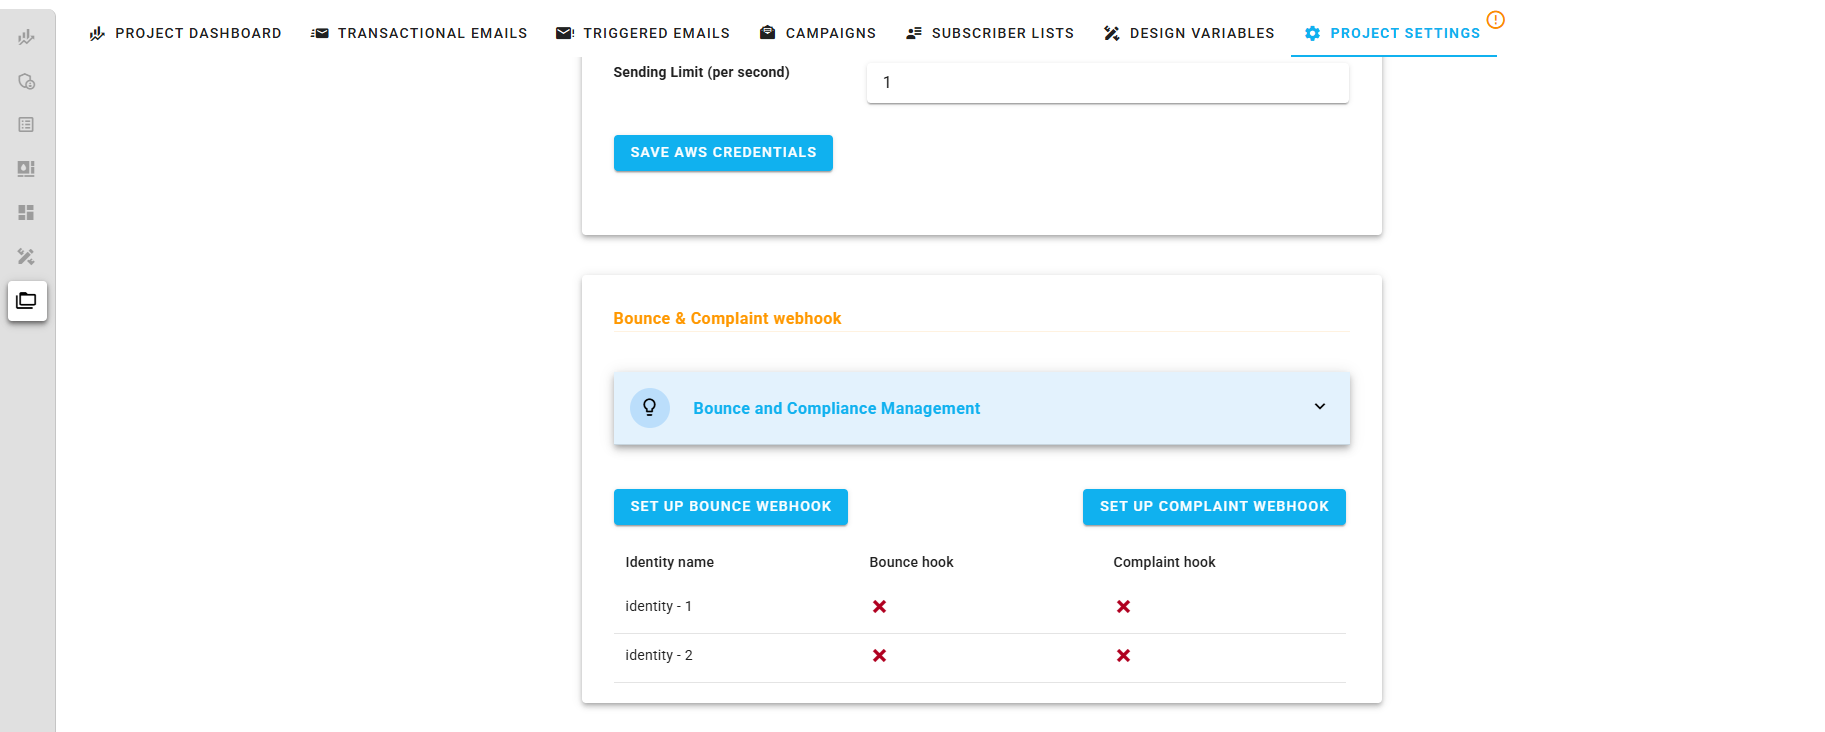Expand Bounce and Compliance Management chevron
1825x732 pixels.
pyautogui.click(x=1320, y=407)
